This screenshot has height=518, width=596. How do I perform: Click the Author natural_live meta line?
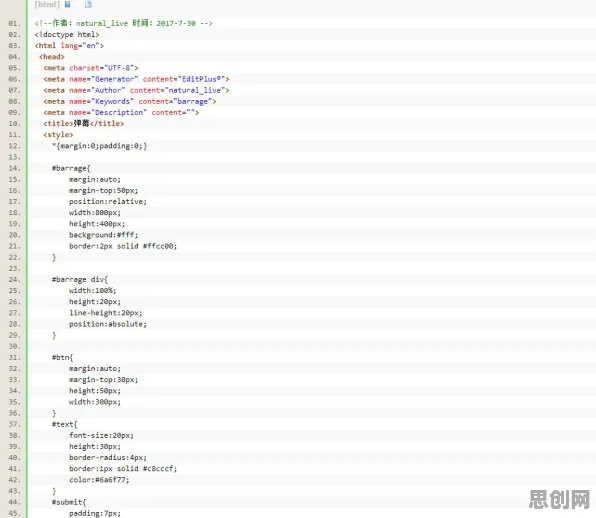point(136,90)
